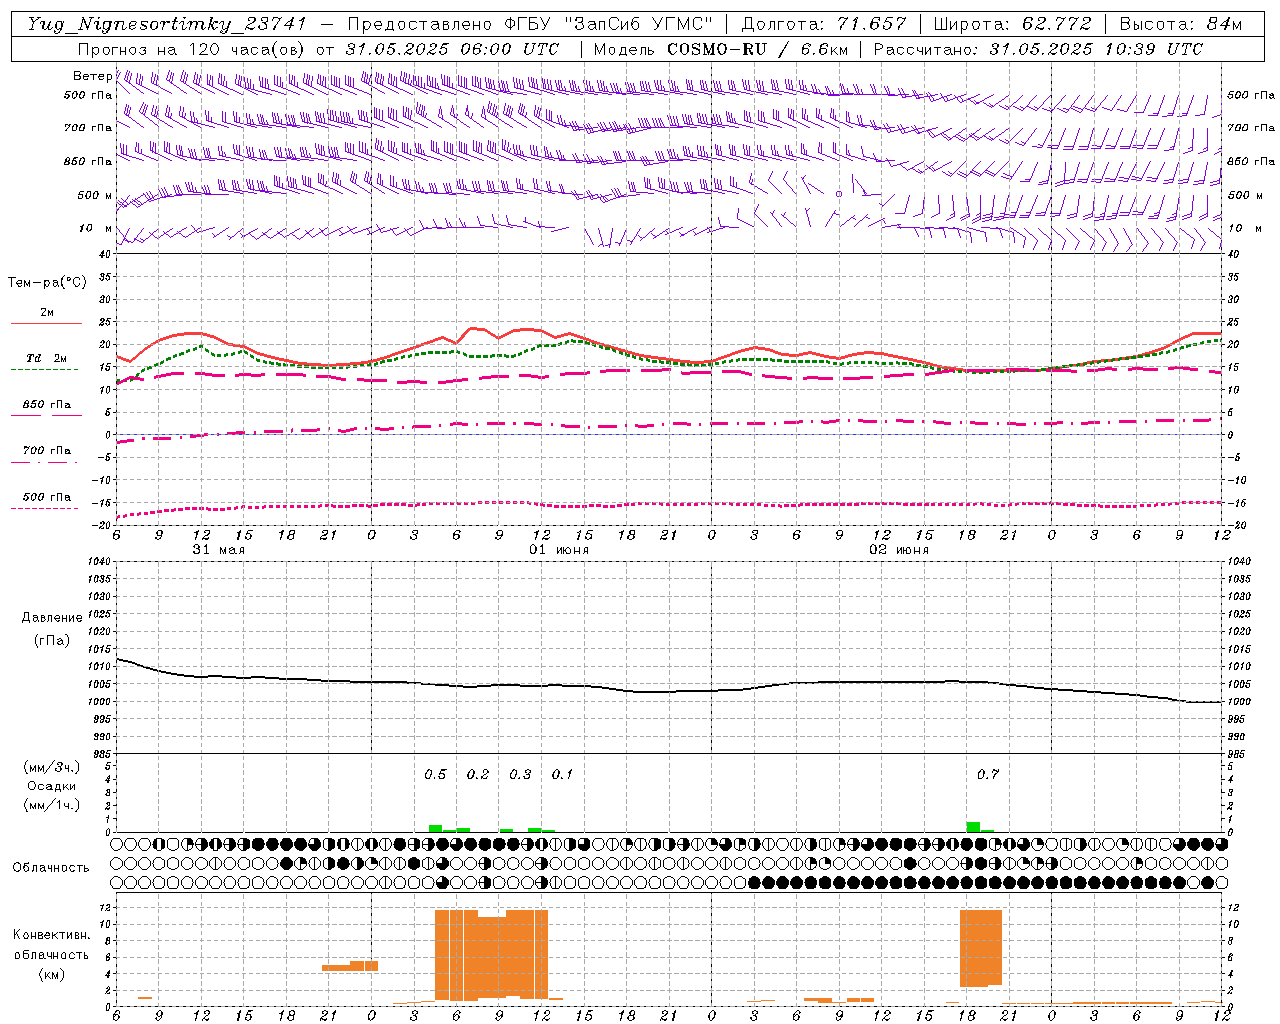Viewport: 1280px width, 1024px height.
Task: Click the 700 гПа temperature legend entry
Action: (x=46, y=451)
